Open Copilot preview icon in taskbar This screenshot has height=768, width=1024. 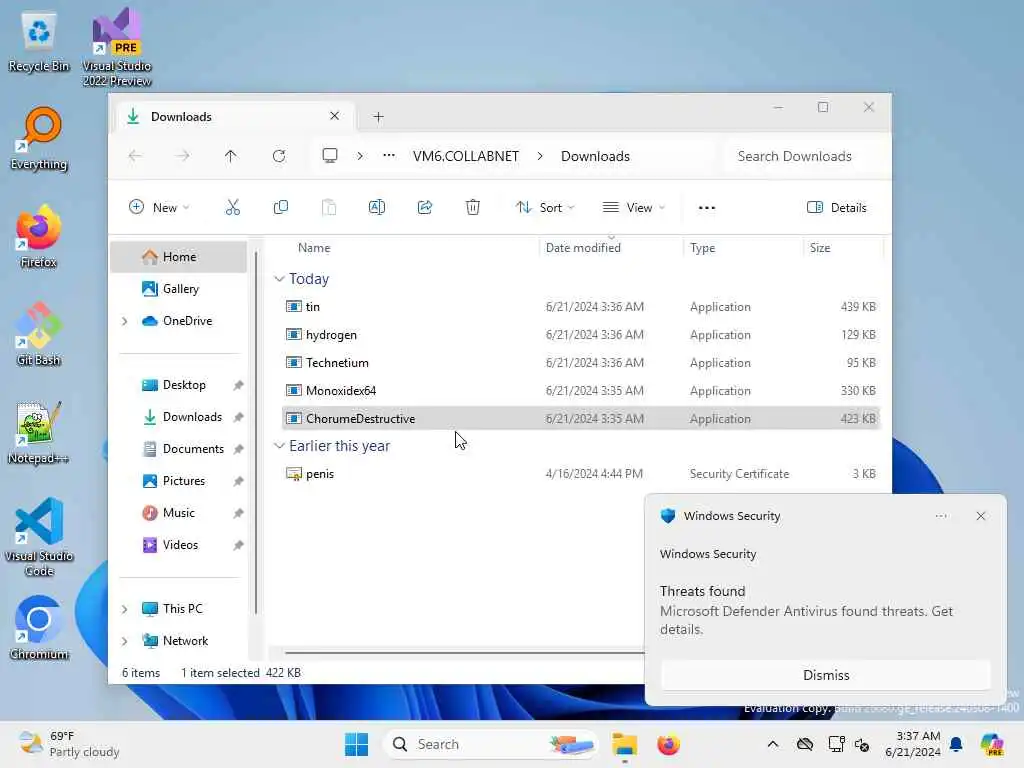pyautogui.click(x=992, y=744)
